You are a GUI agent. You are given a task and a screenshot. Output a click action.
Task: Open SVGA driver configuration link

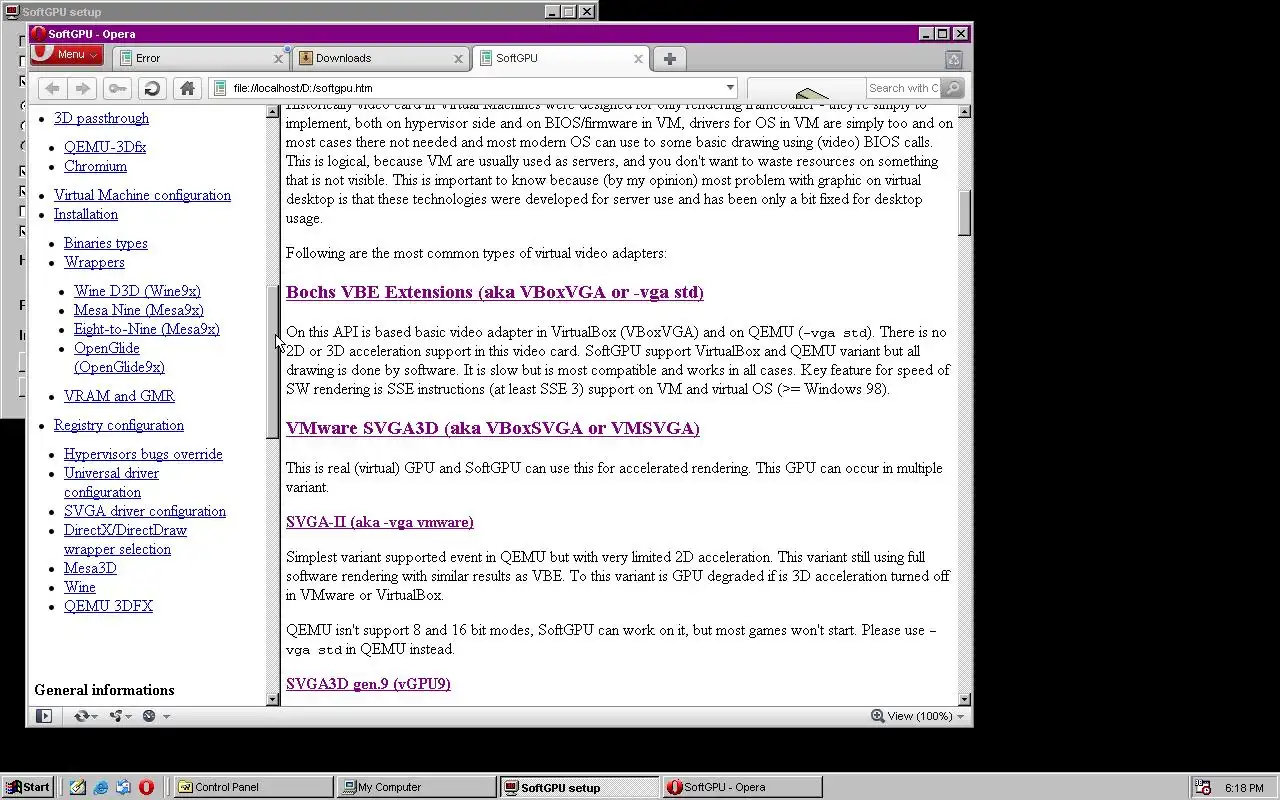pos(145,511)
